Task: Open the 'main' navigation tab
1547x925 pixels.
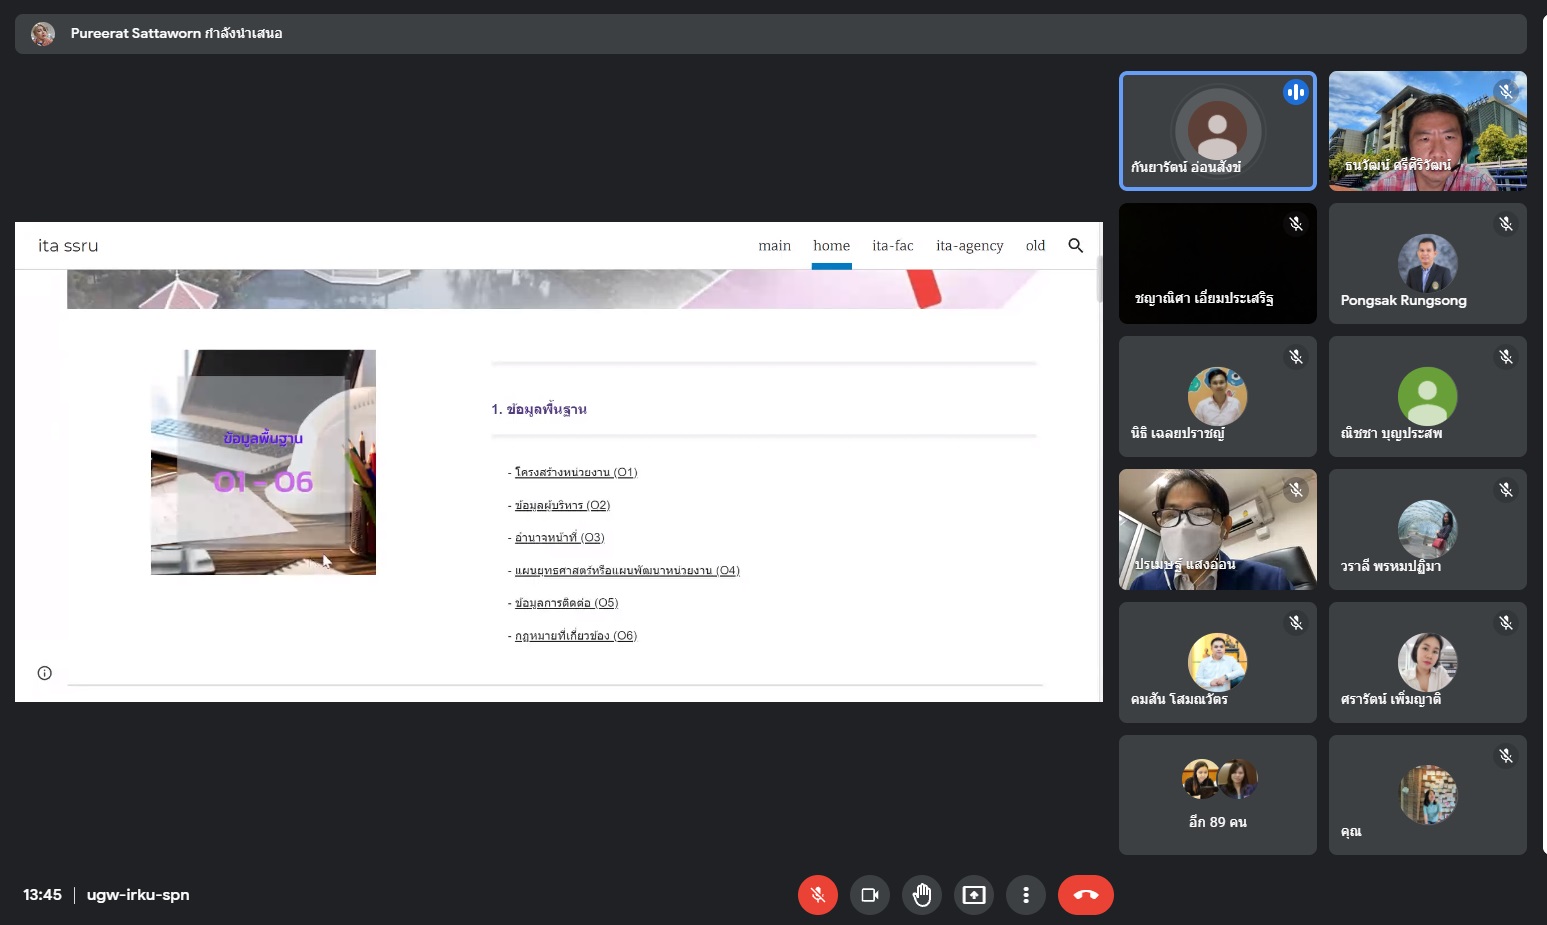Action: click(x=774, y=246)
